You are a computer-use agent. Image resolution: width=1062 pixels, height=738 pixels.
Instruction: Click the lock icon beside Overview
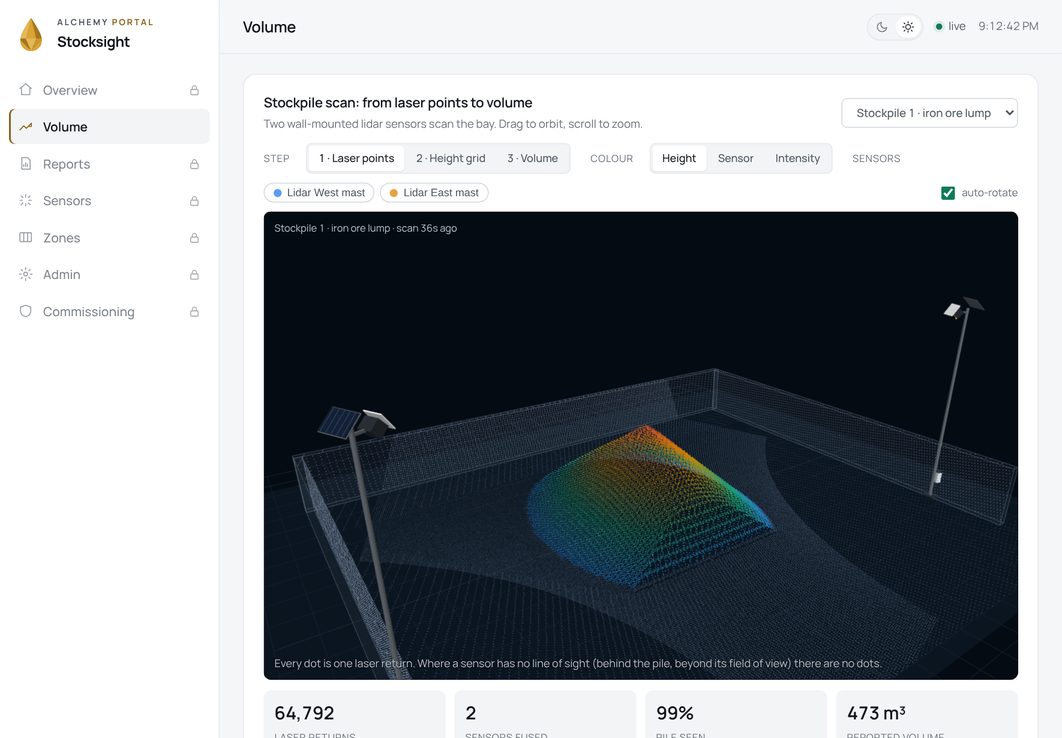194,90
